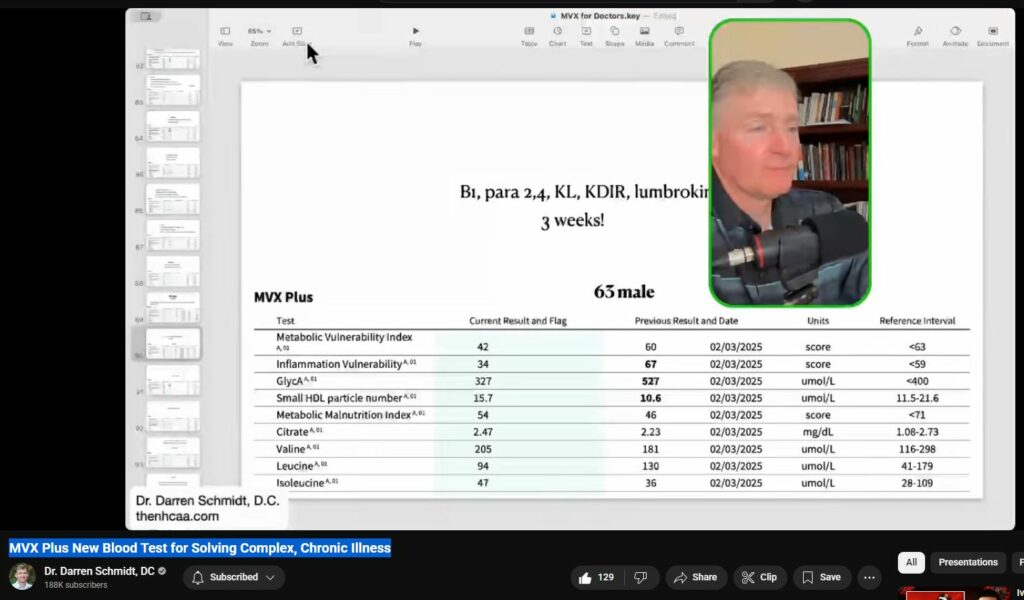The height and width of the screenshot is (600, 1024).
Task: Click the 'Metabolic Vulnerability Index' row label
Action: [x=344, y=338]
